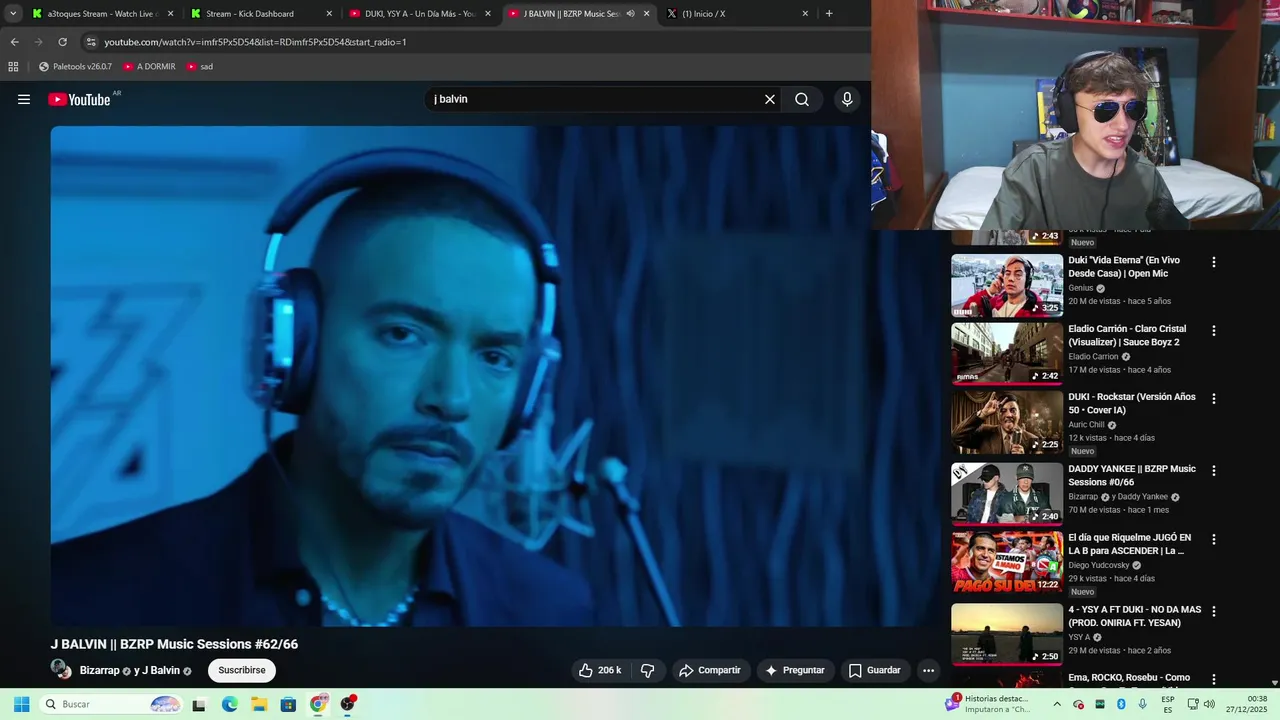Open the Historias destacadas news widget
The width and height of the screenshot is (1280, 720).
pyautogui.click(x=988, y=704)
